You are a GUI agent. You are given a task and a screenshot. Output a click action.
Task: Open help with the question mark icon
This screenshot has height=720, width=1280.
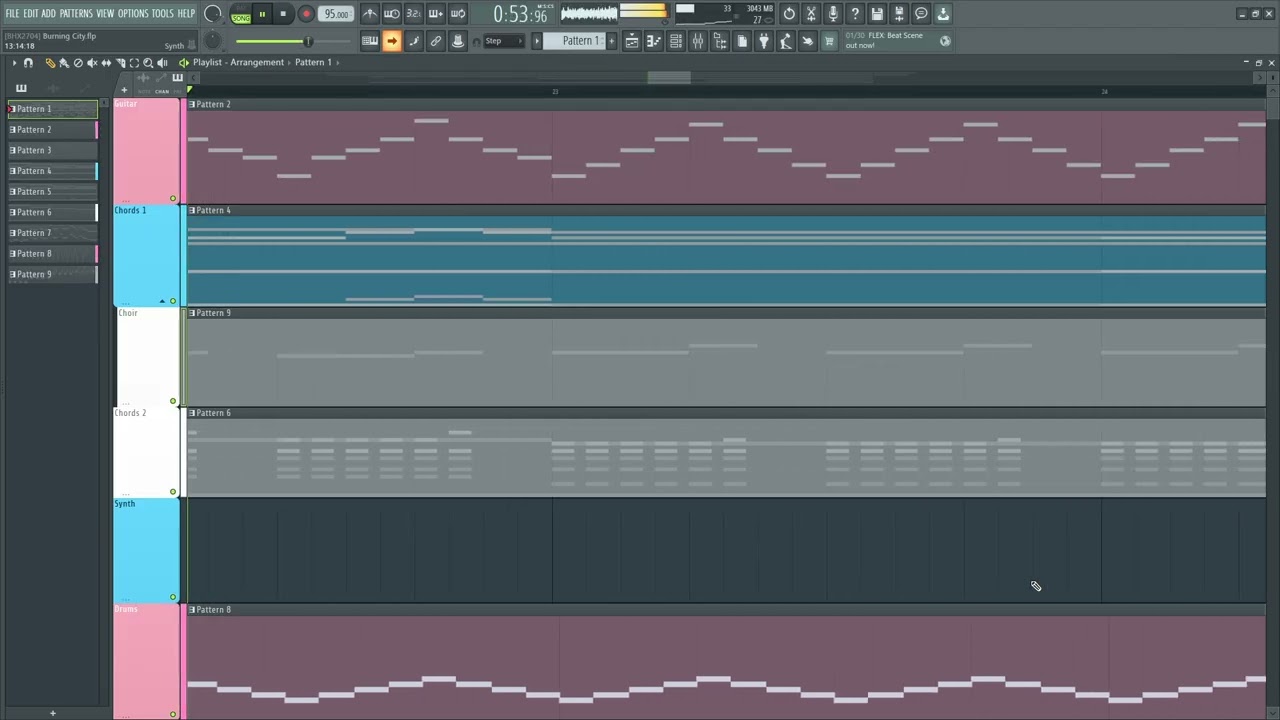click(855, 14)
